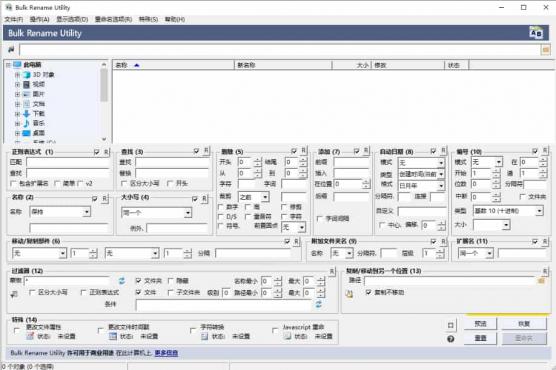Toggle the 正则表达式 checkbox in Filters
Viewport: 556px width, 370px height.
pos(84,292)
